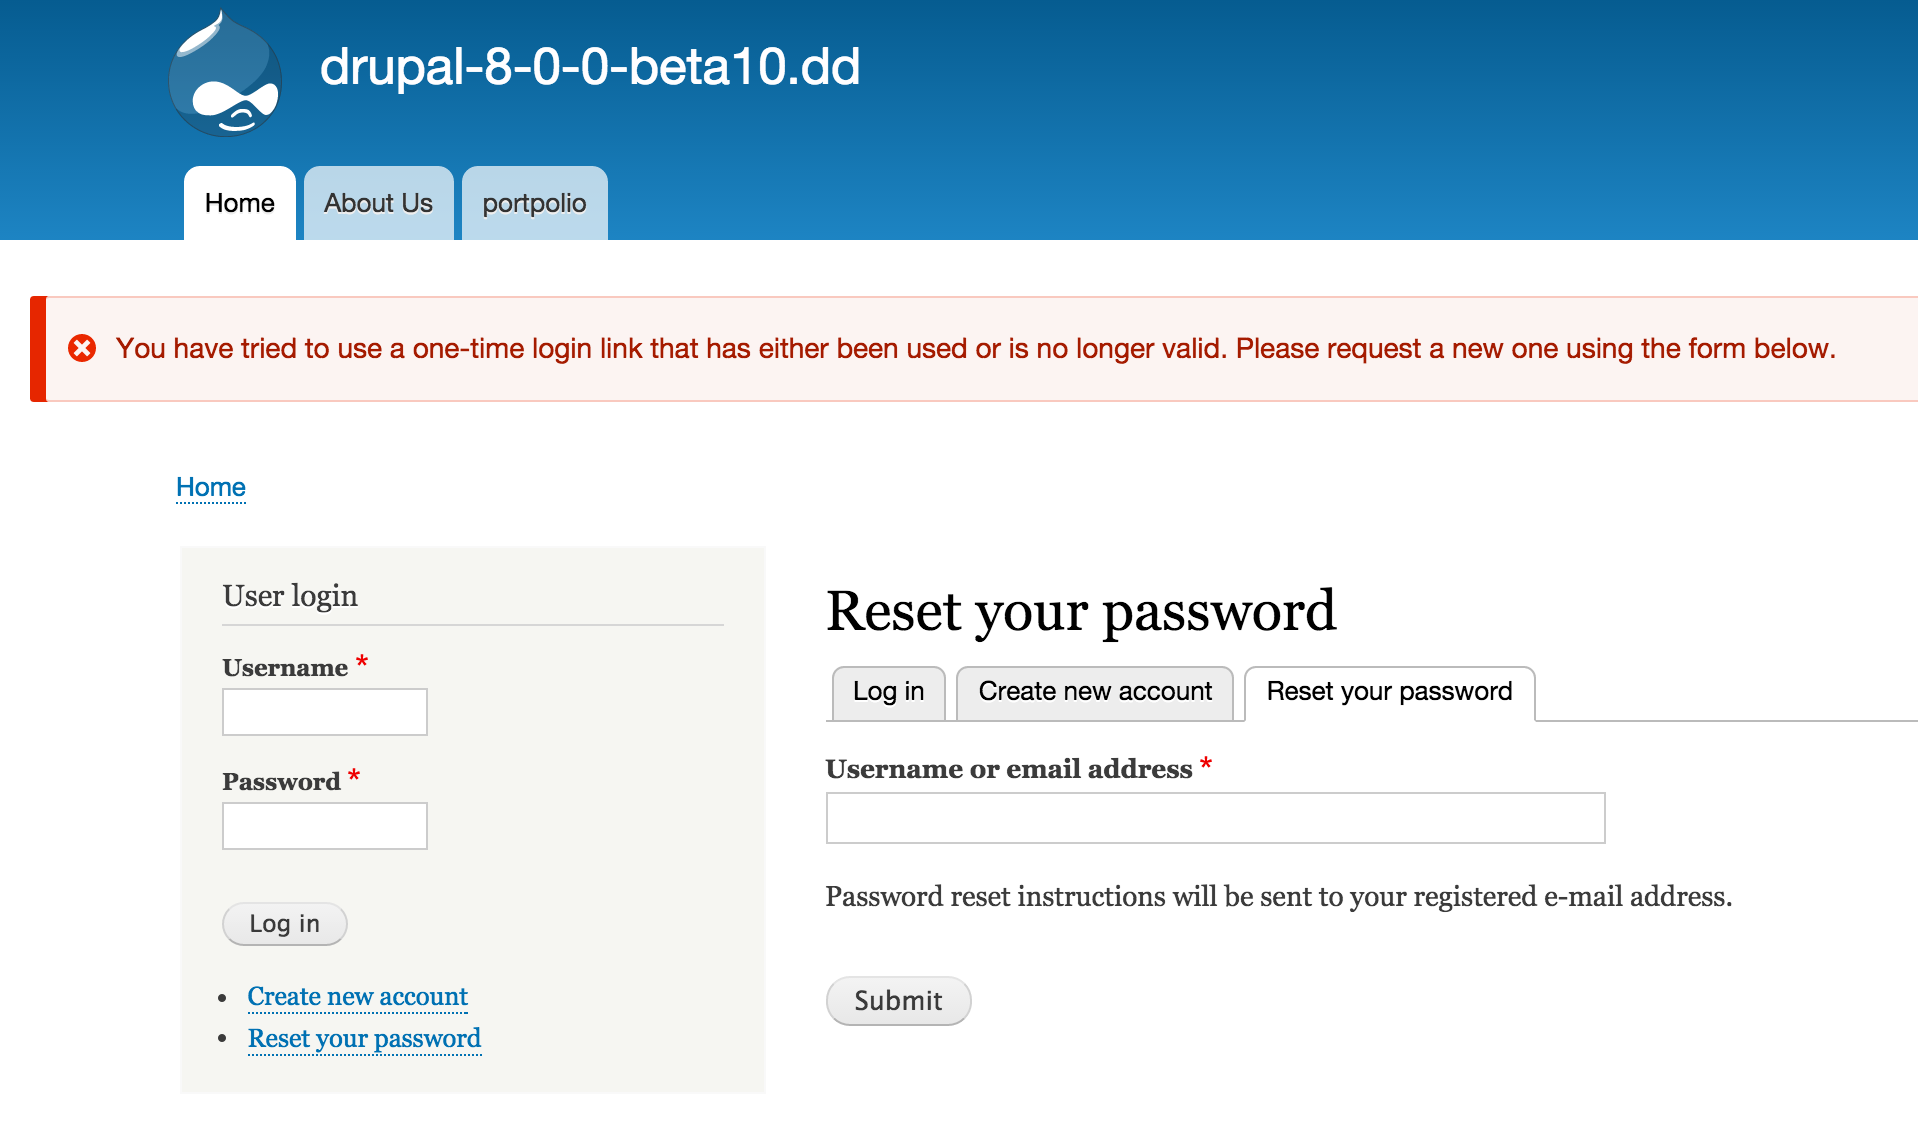The height and width of the screenshot is (1122, 1918).
Task: Open the Reset your password link
Action: click(x=364, y=1038)
